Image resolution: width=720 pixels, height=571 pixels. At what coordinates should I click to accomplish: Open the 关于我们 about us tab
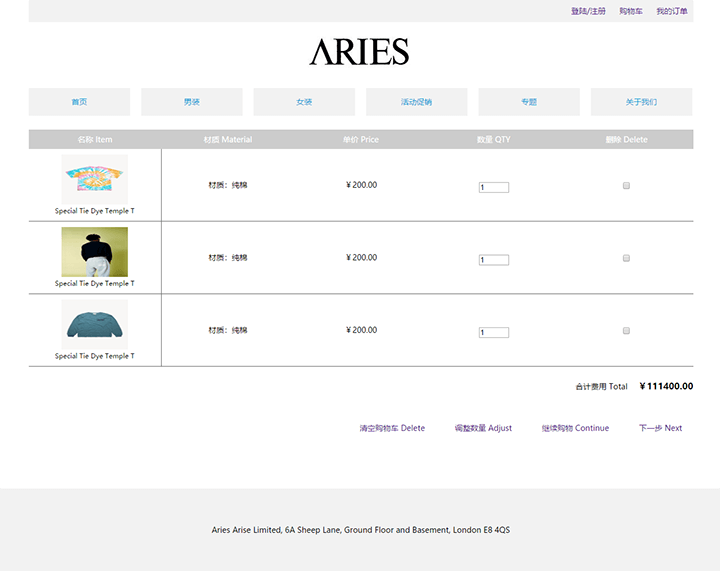pos(641,102)
